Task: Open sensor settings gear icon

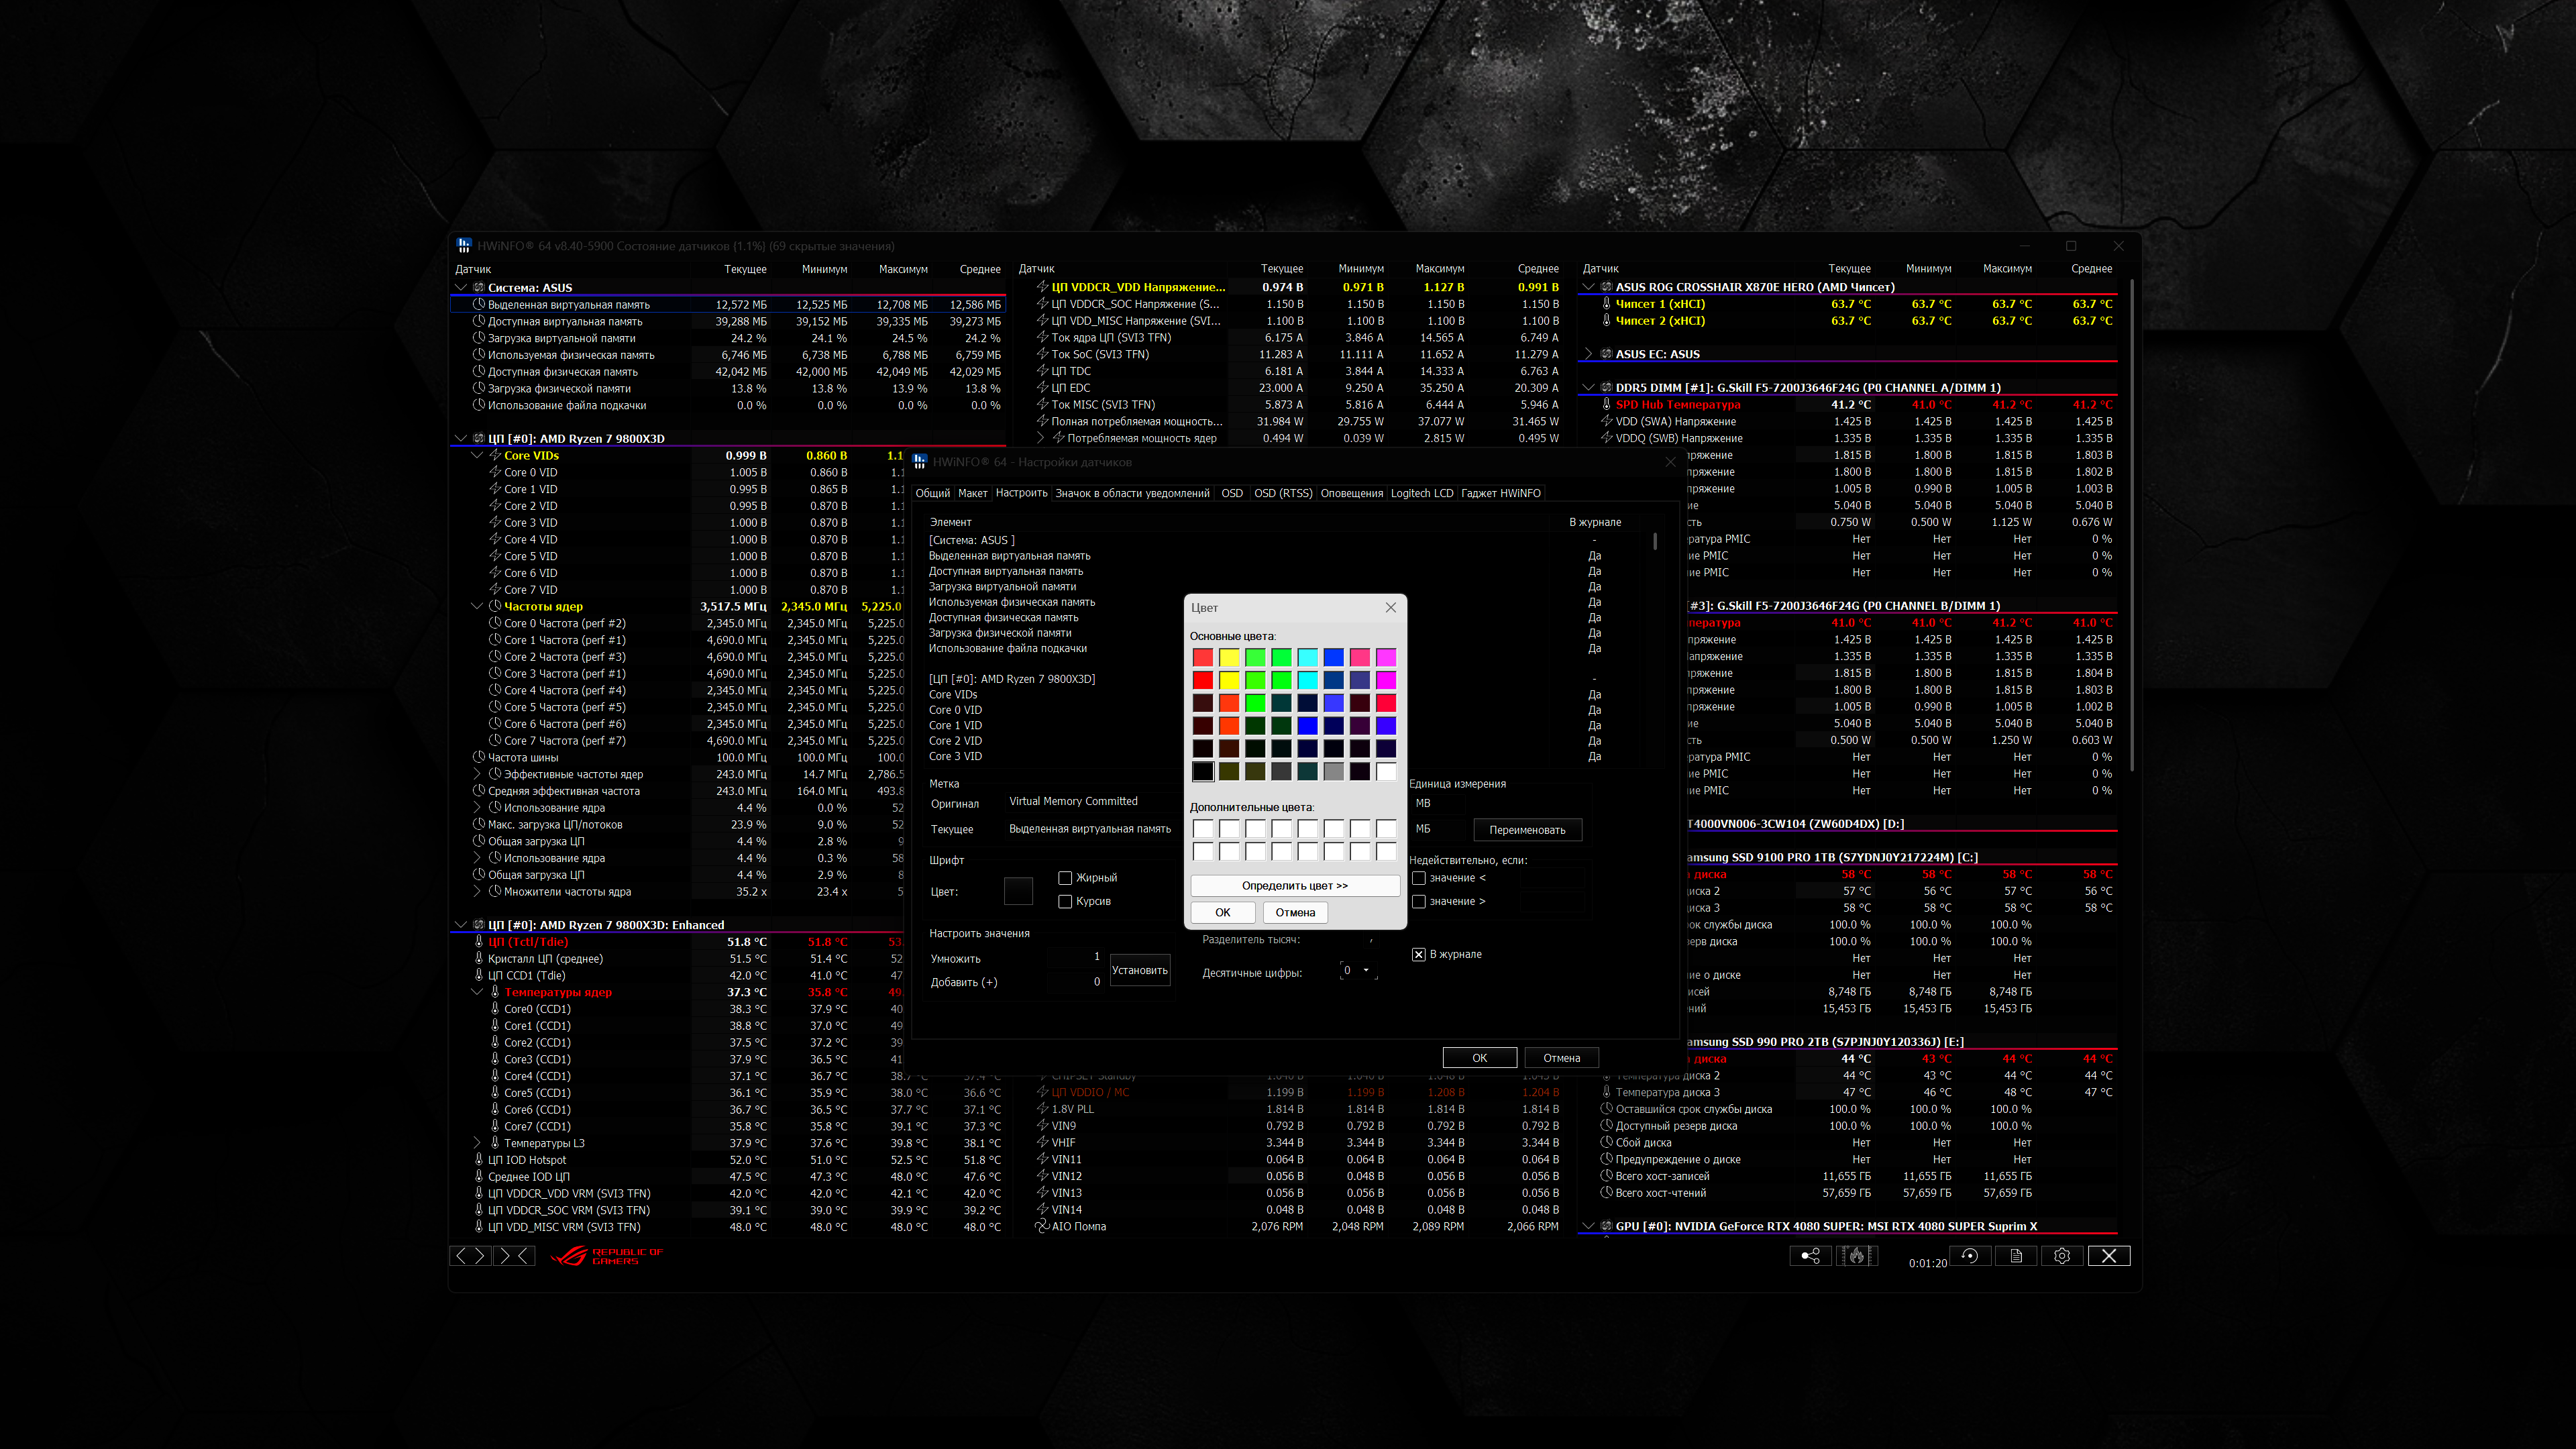Action: coord(2062,1256)
